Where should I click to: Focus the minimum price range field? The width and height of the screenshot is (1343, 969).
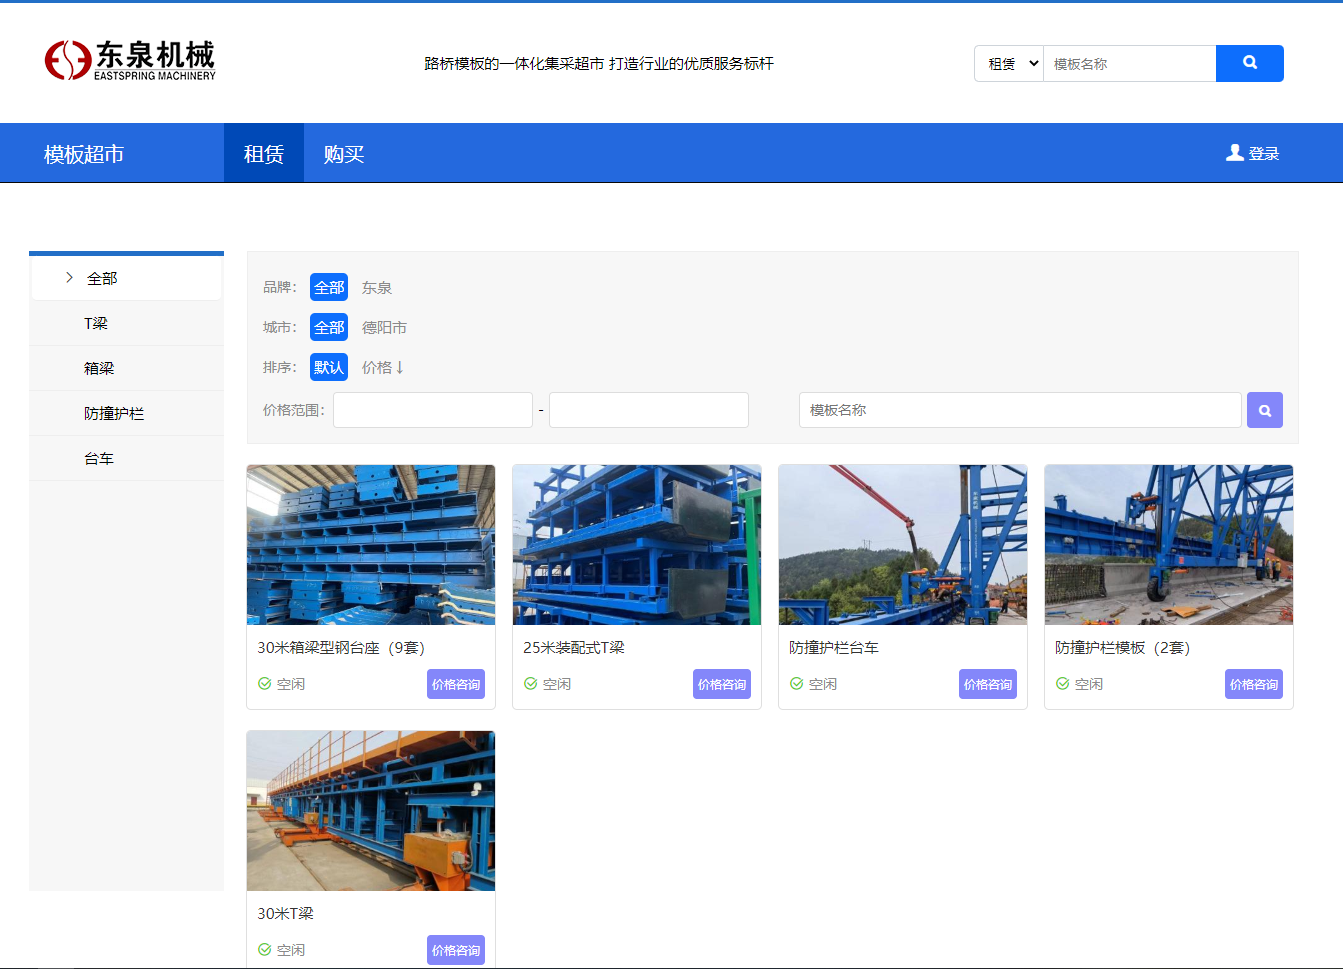(x=433, y=410)
